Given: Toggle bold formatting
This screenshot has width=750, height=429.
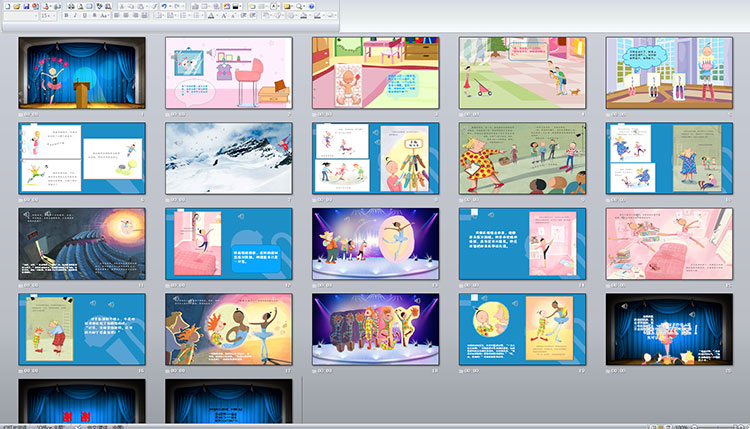Looking at the screenshot, I should (x=66, y=15).
